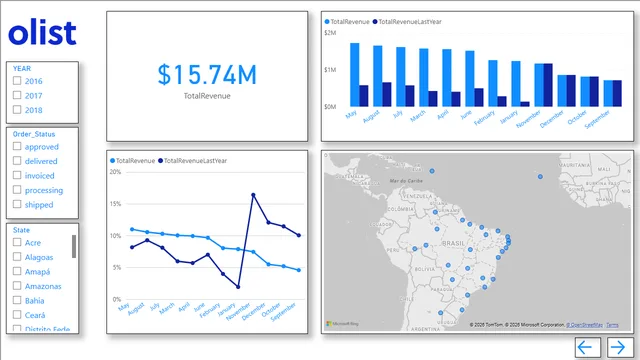This screenshot has height=360, width=640.
Task: Click the OpenStreetMap link on map
Action: [x=584, y=325]
